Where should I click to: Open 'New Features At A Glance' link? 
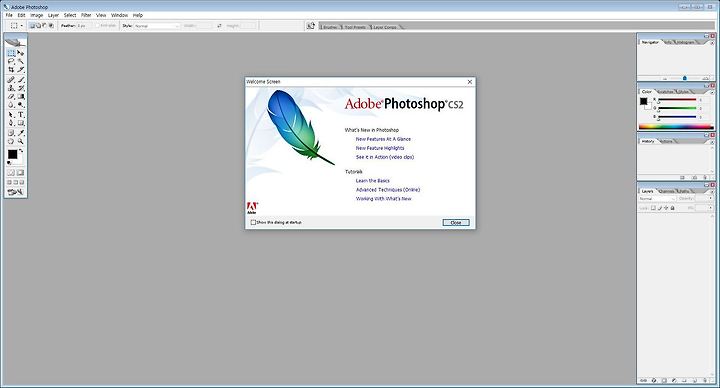[383, 139]
